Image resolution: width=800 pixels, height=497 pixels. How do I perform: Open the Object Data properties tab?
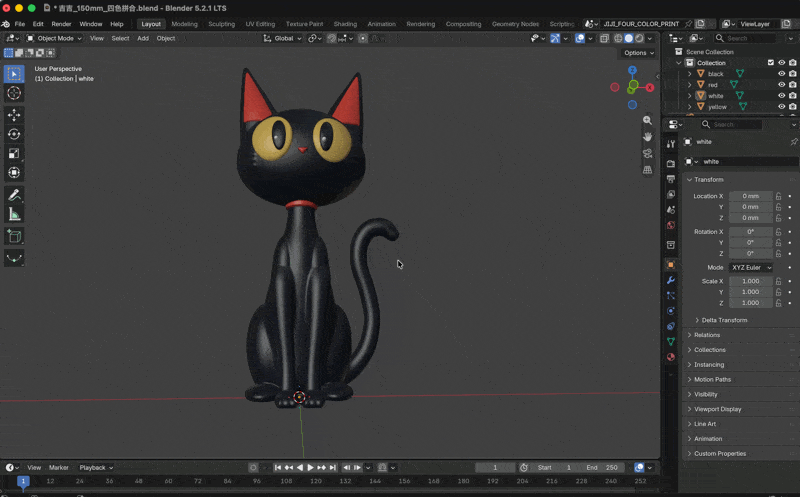(x=671, y=341)
